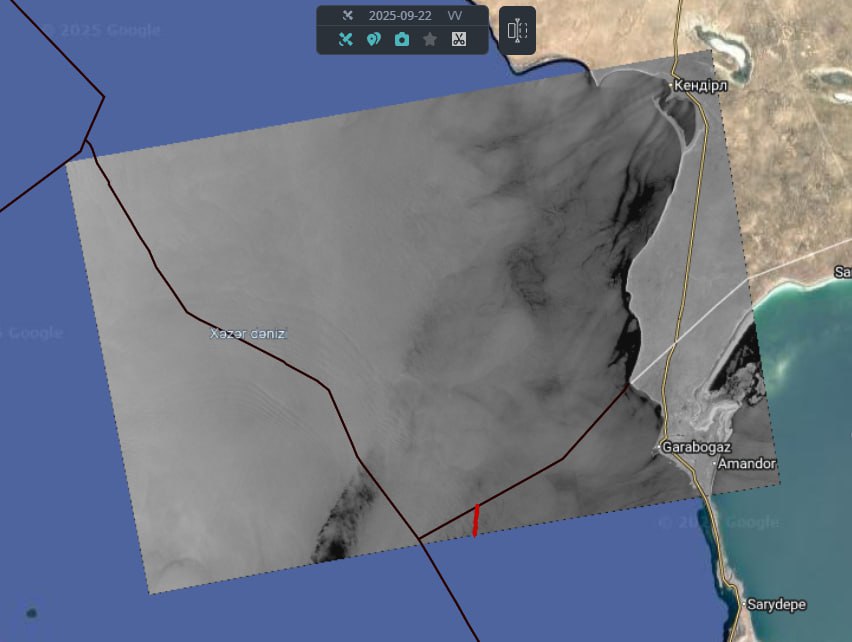Image resolution: width=852 pixels, height=642 pixels.
Task: Click the Sarydepe place label
Action: coord(776,604)
